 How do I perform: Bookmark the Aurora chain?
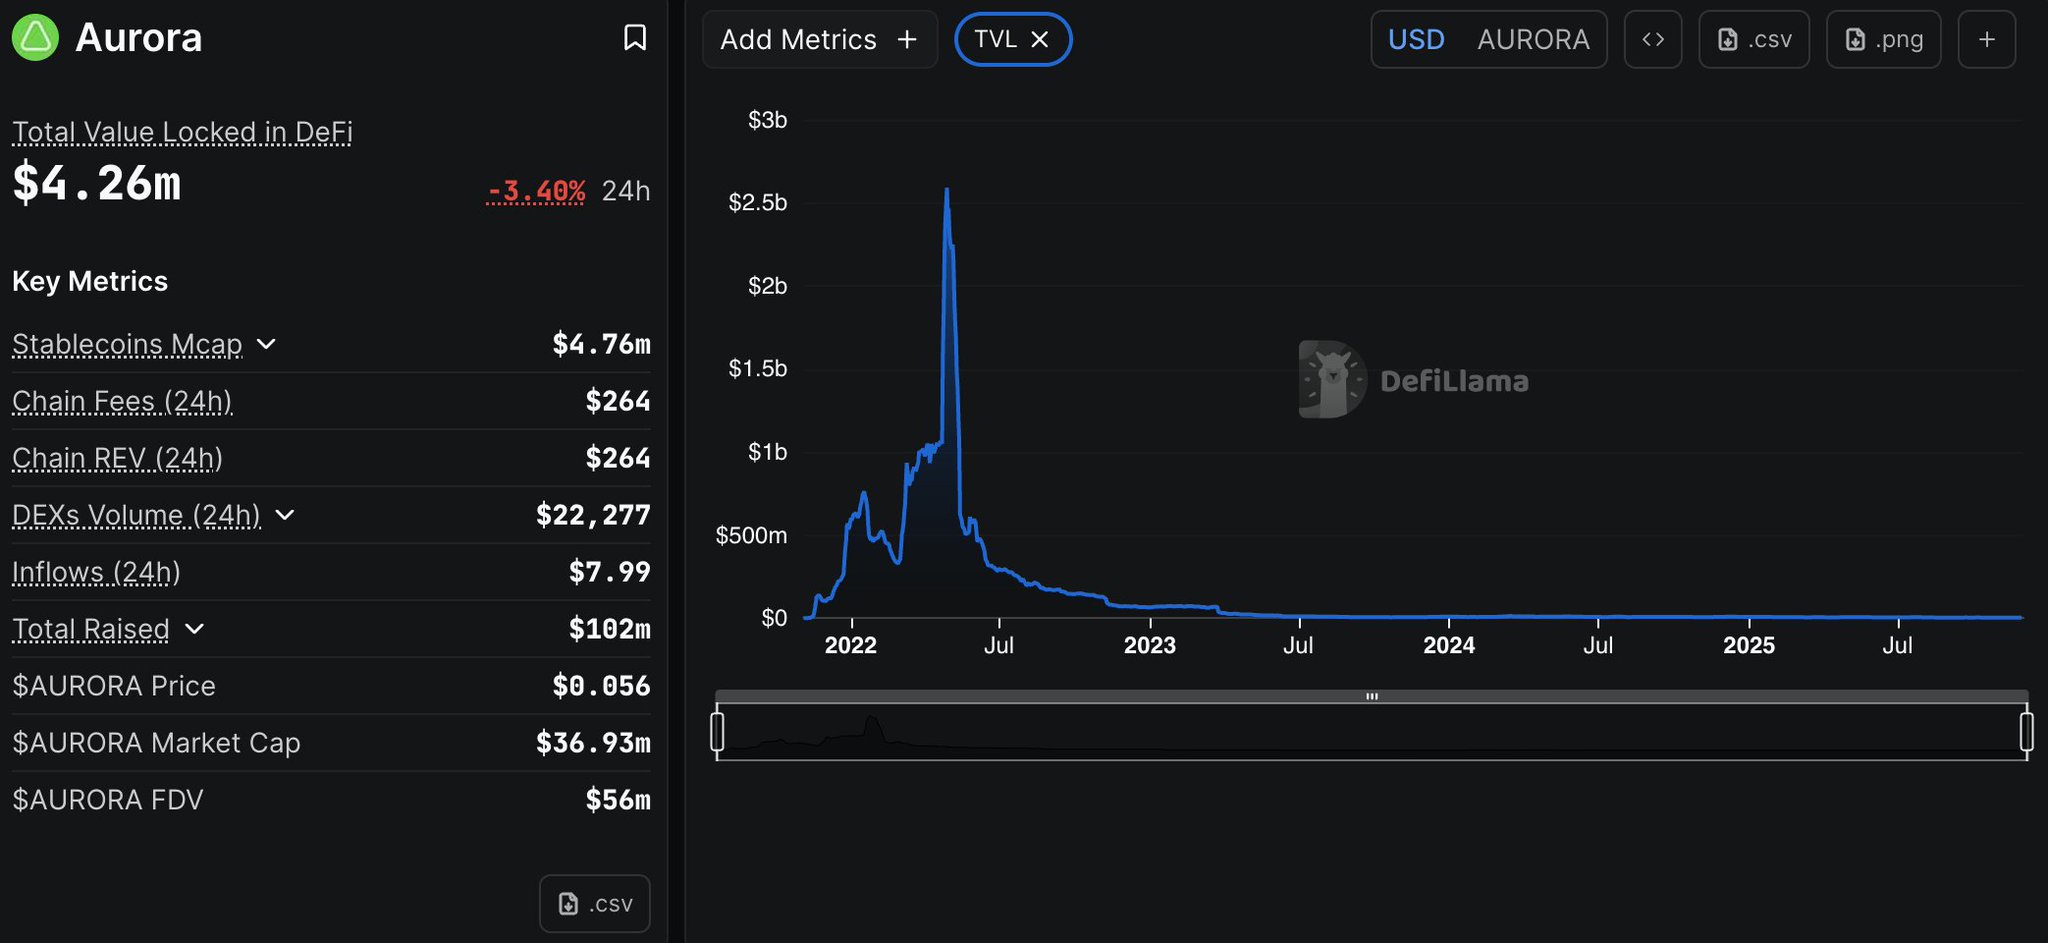tap(634, 38)
